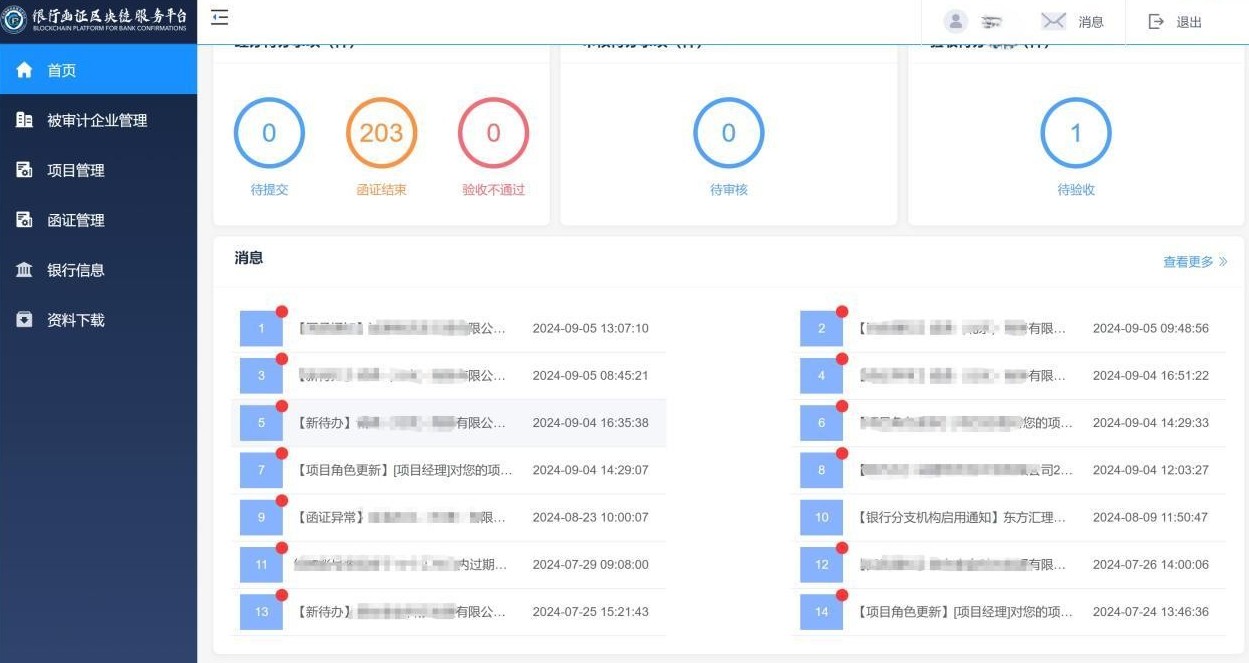The height and width of the screenshot is (663, 1249).
Task: Open message 9 labeled 函证异常
Action: point(402,517)
